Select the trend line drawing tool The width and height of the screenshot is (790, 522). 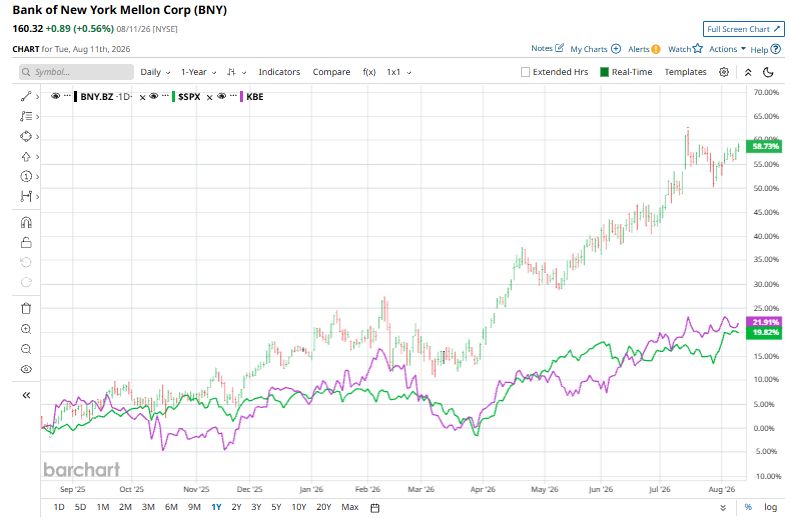[26, 96]
